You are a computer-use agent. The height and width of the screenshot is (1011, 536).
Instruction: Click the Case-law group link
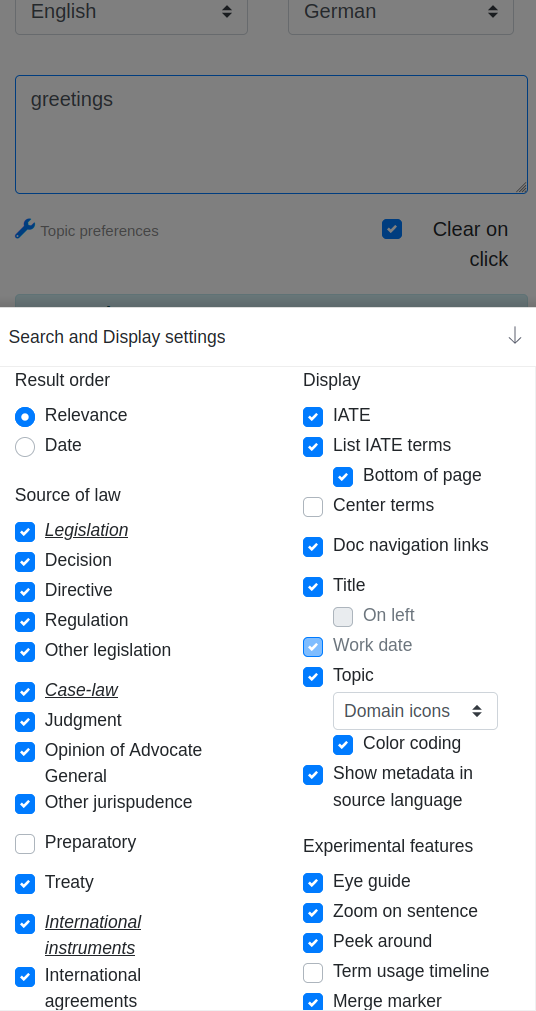[81, 690]
